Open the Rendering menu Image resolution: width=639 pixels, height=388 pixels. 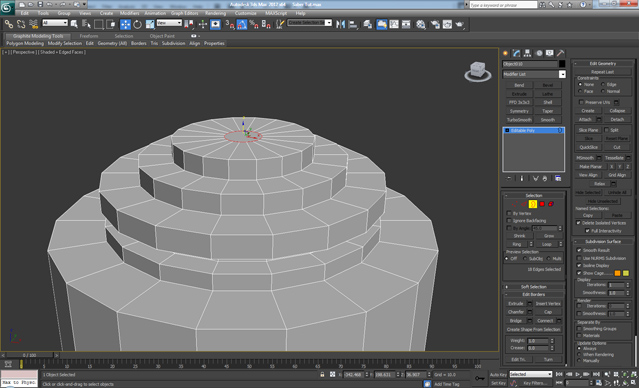[x=216, y=13]
